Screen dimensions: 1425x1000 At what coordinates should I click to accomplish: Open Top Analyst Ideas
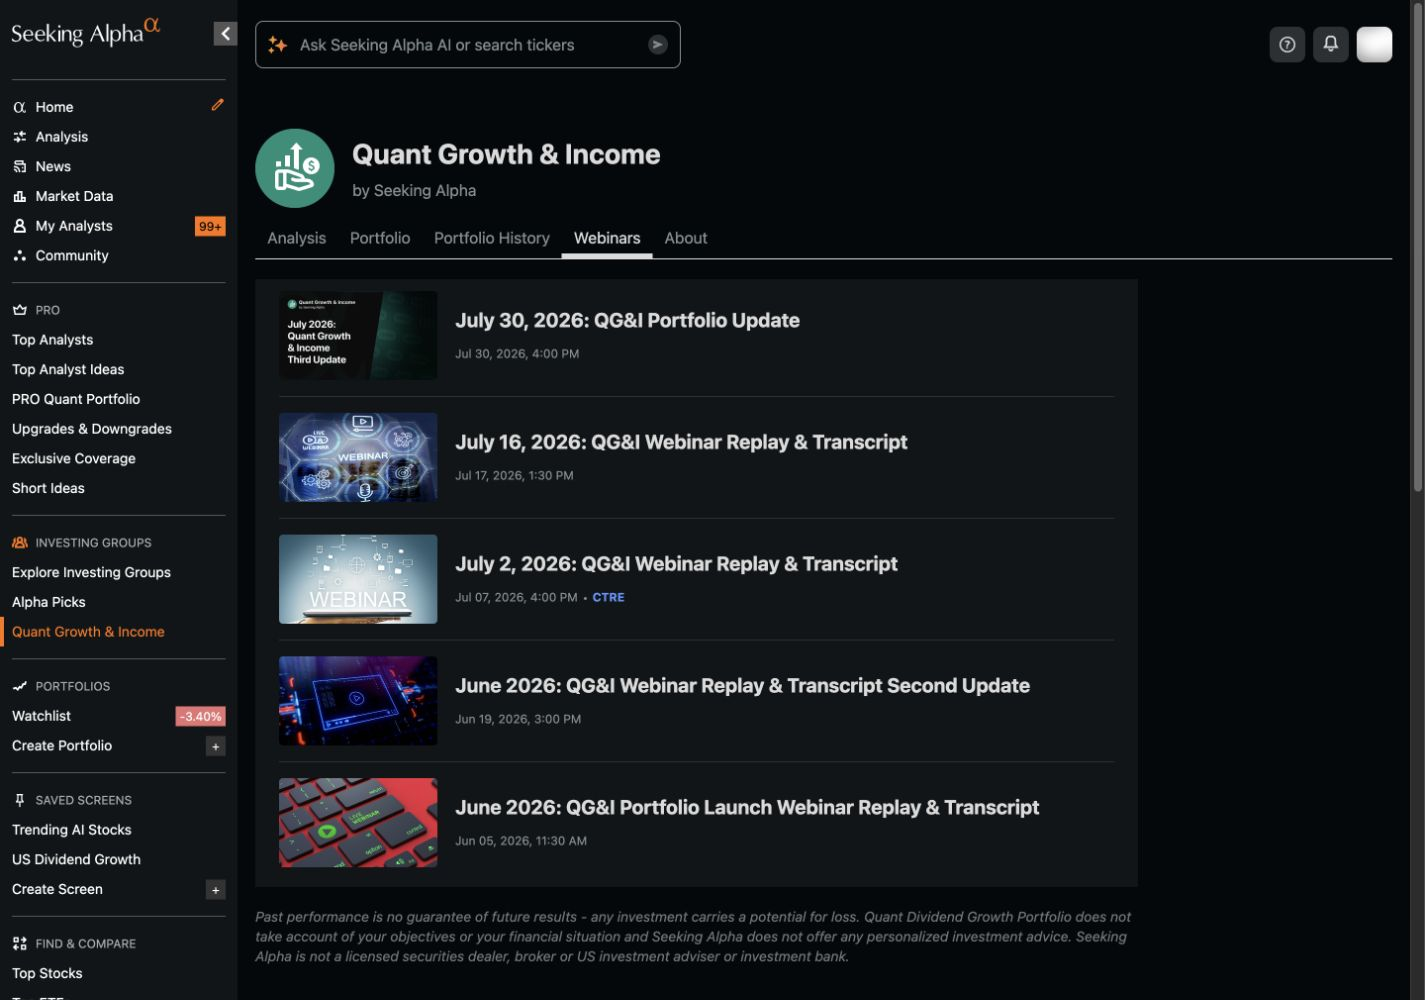[68, 370]
